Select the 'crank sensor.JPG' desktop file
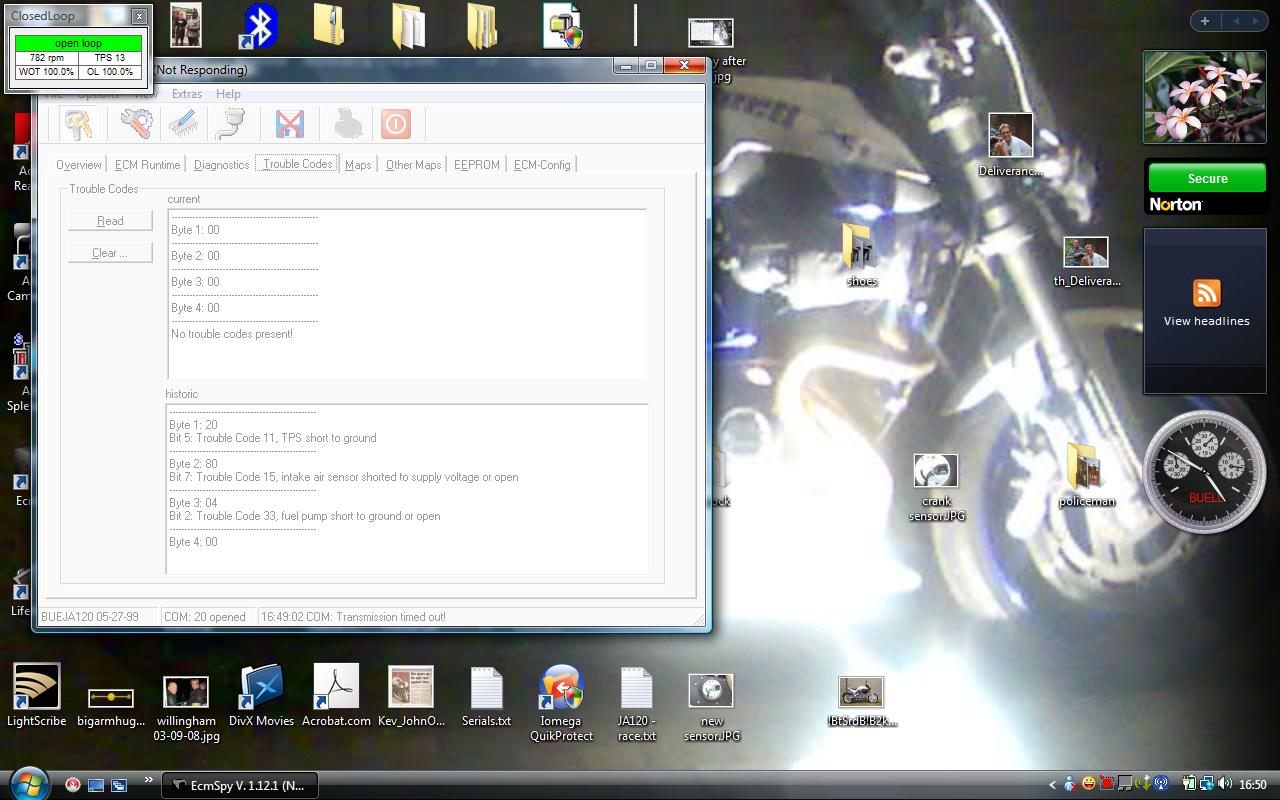Viewport: 1280px width, 800px height. [936, 488]
